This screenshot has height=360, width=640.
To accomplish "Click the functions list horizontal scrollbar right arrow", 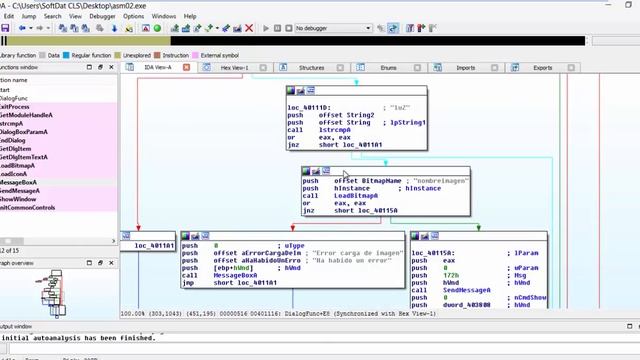I will pyautogui.click(x=113, y=241).
